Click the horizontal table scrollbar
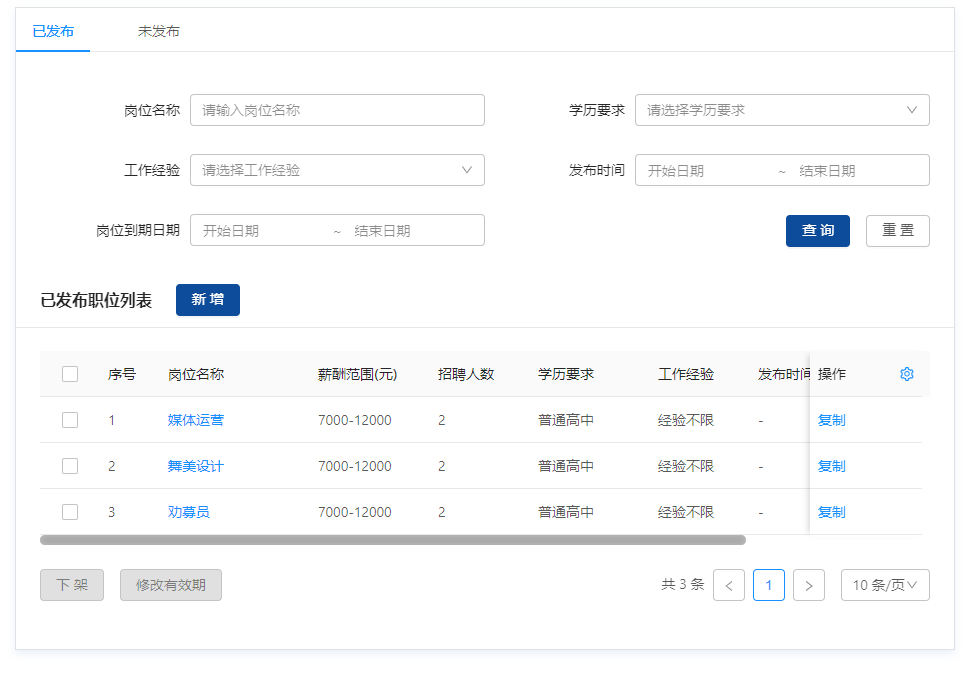 393,540
